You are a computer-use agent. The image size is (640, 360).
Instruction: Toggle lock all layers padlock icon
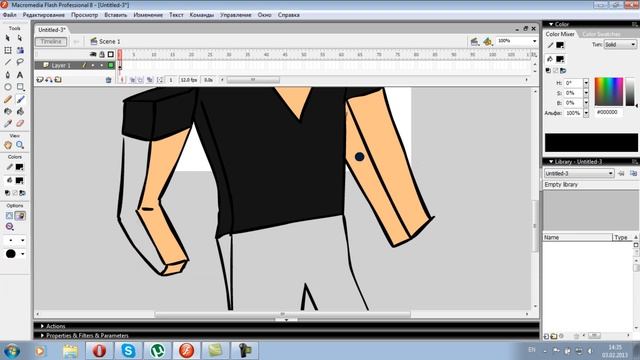pos(102,54)
